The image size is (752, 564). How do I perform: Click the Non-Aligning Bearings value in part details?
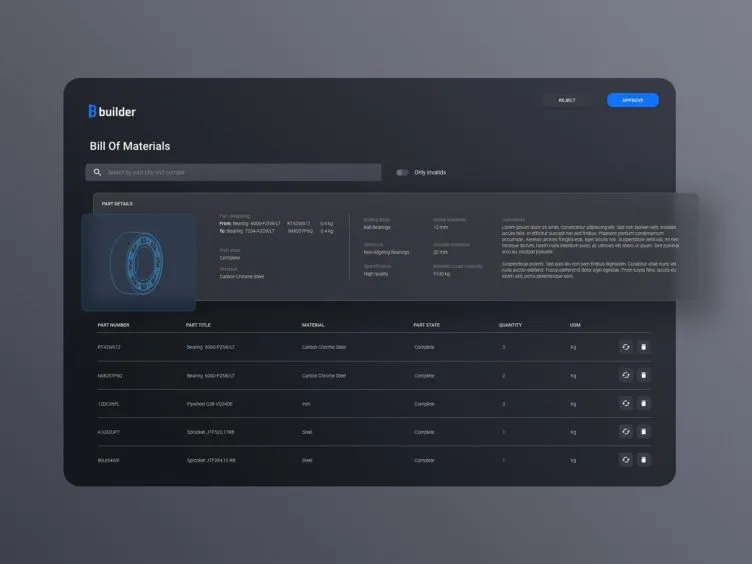[x=387, y=252]
